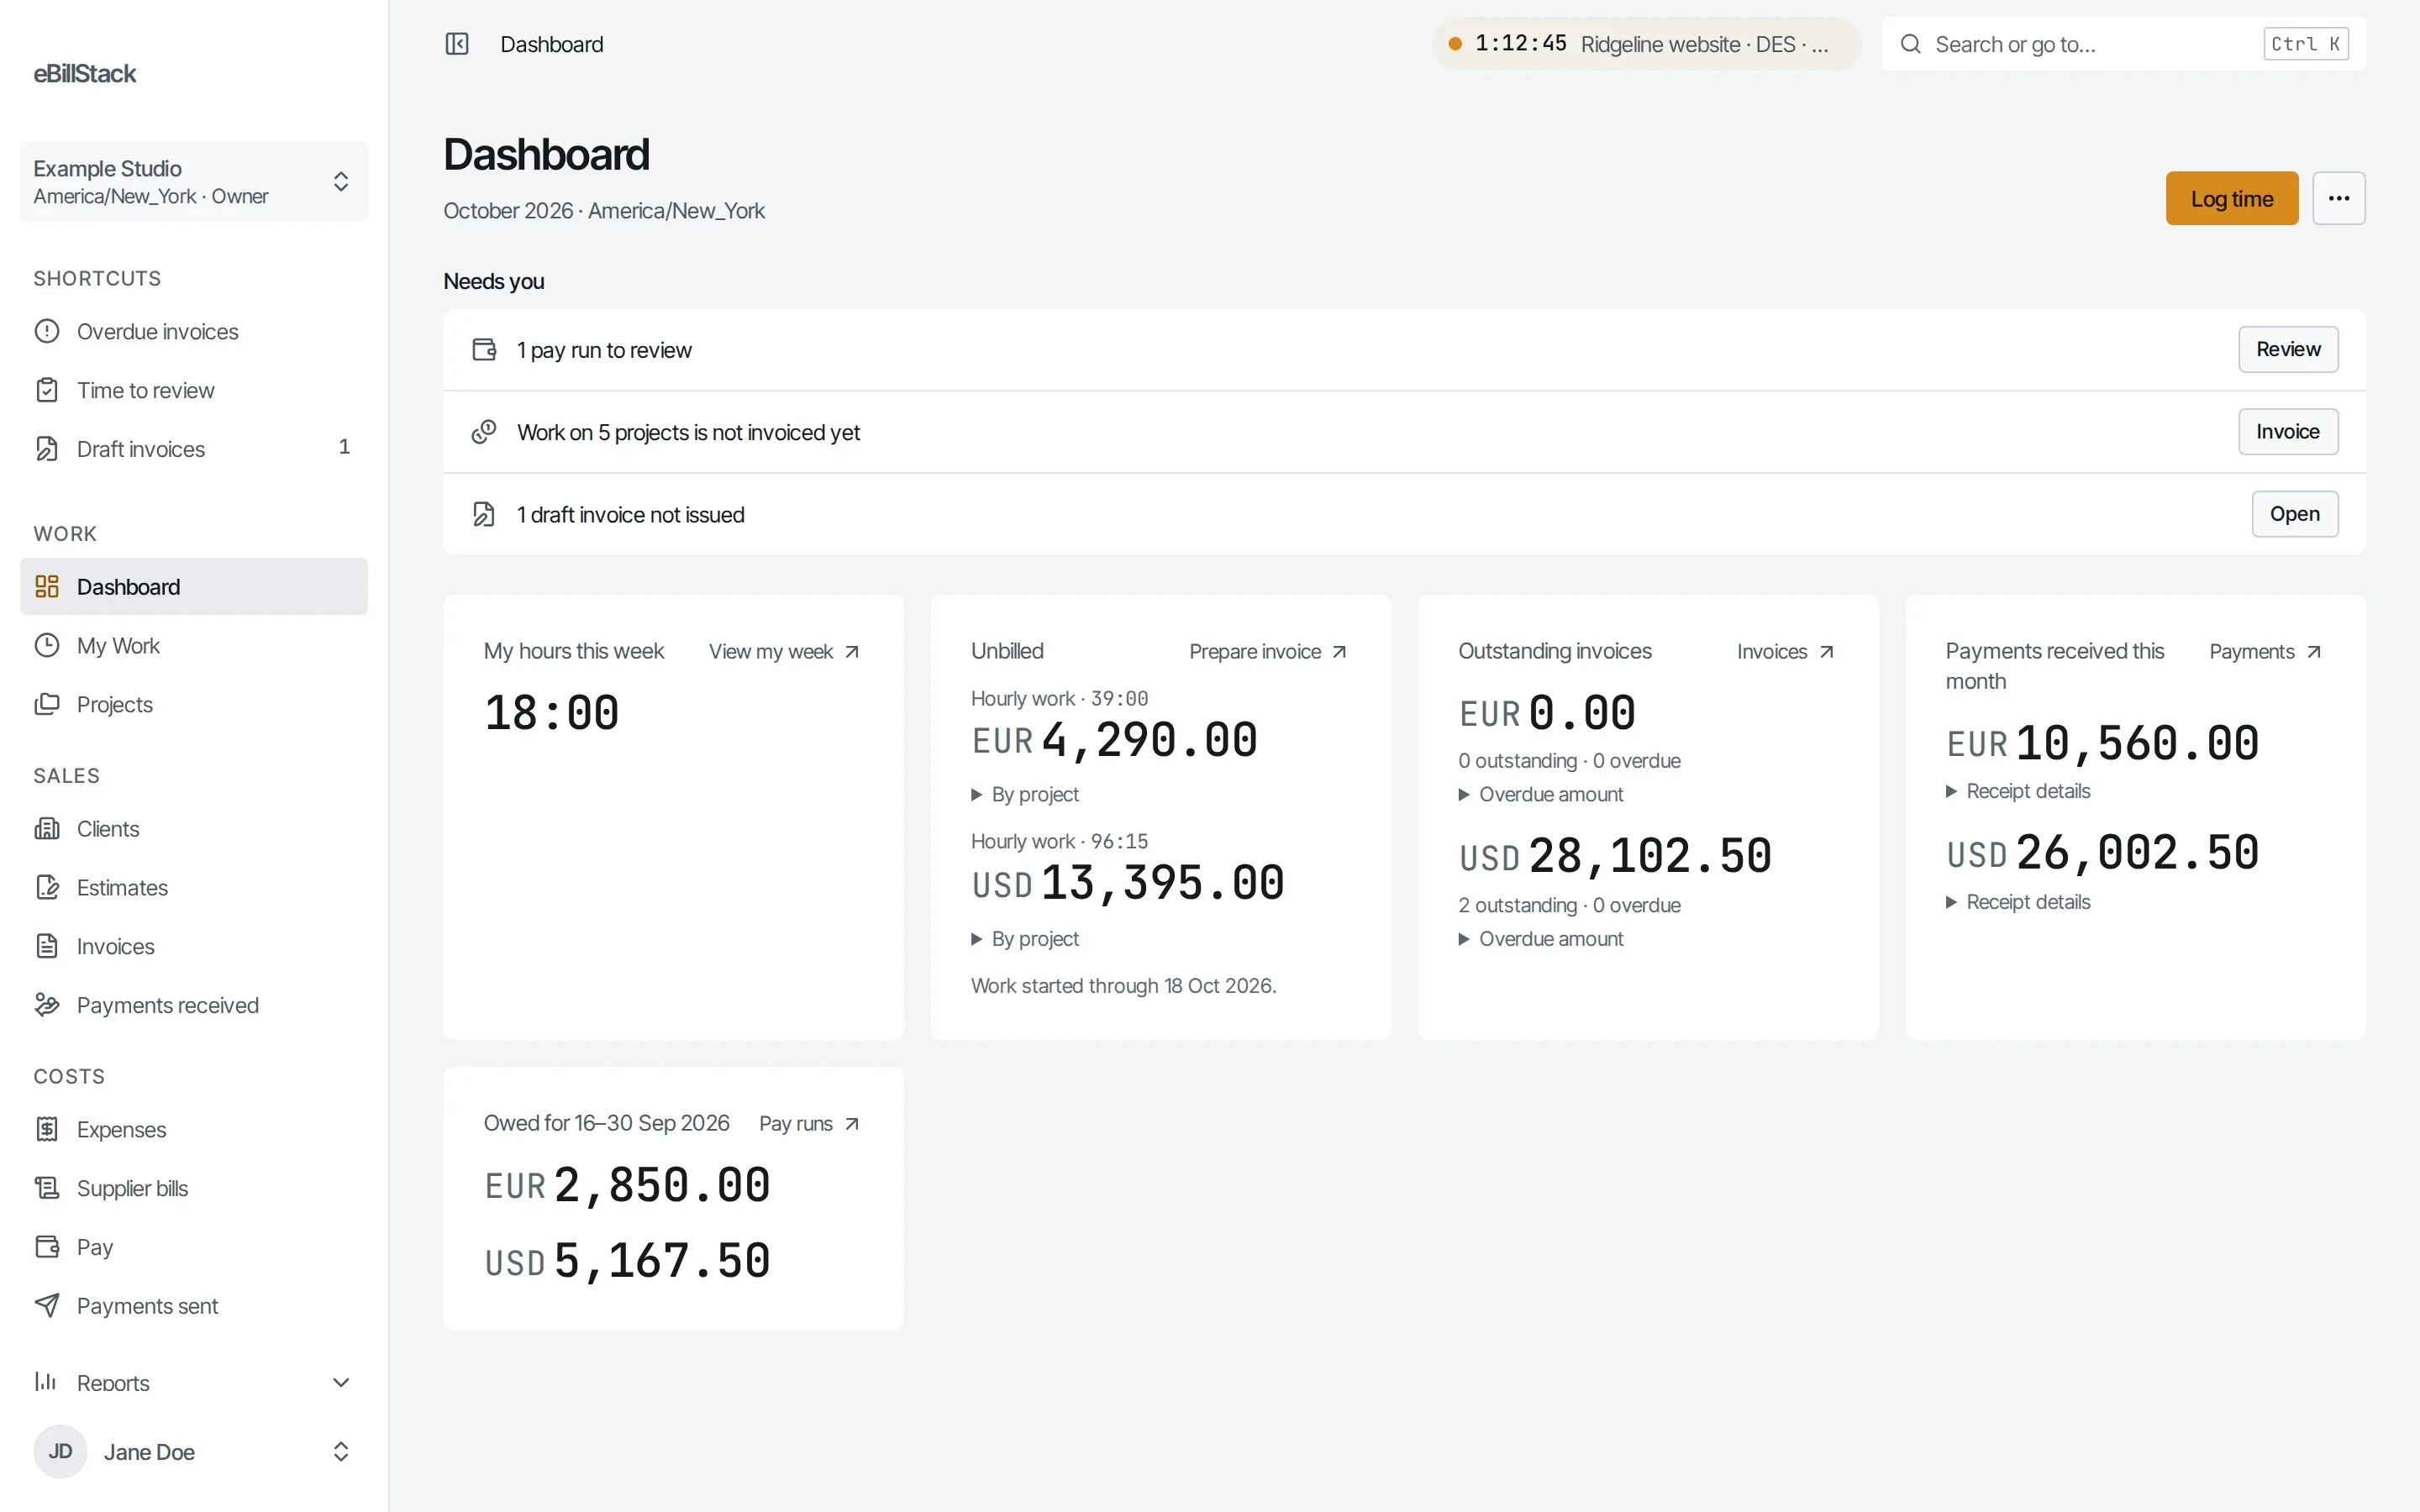2420x1512 pixels.
Task: Click the Draft invoices document icon
Action: [47, 449]
